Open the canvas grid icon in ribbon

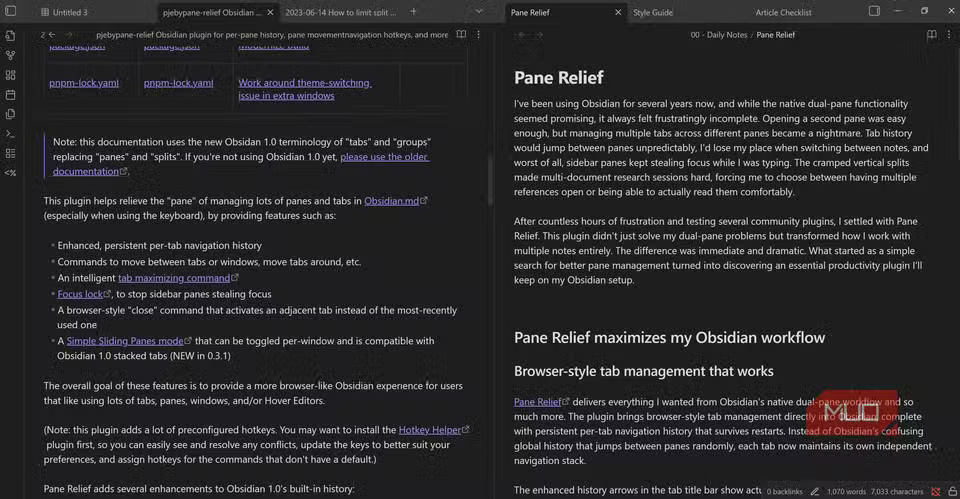(10, 75)
